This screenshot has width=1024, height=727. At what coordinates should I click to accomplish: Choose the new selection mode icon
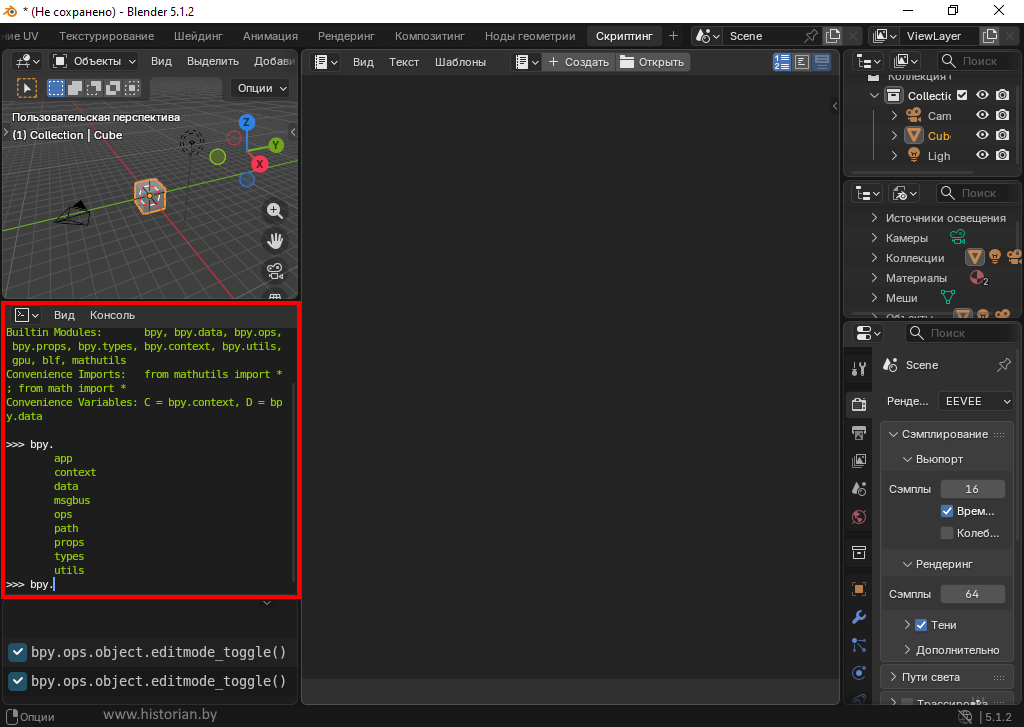pos(56,88)
